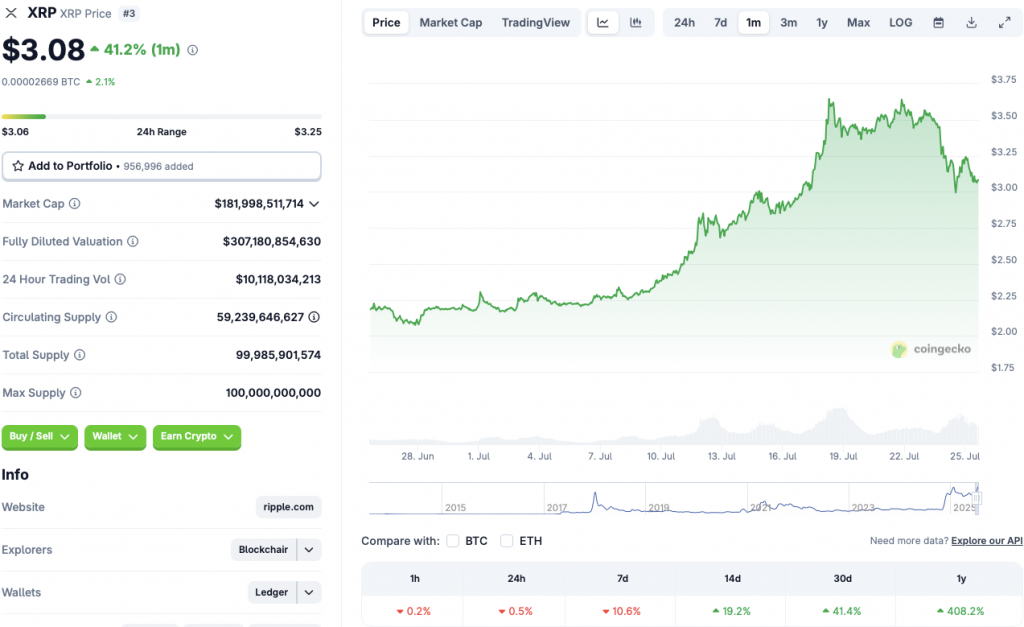Open the Earn Crypto button
The height and width of the screenshot is (627, 1024).
coord(197,437)
